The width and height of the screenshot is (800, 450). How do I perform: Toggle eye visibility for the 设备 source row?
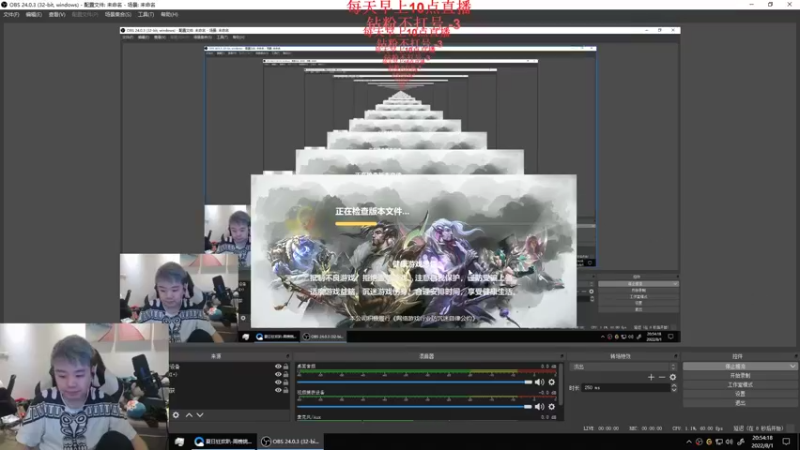(x=278, y=367)
